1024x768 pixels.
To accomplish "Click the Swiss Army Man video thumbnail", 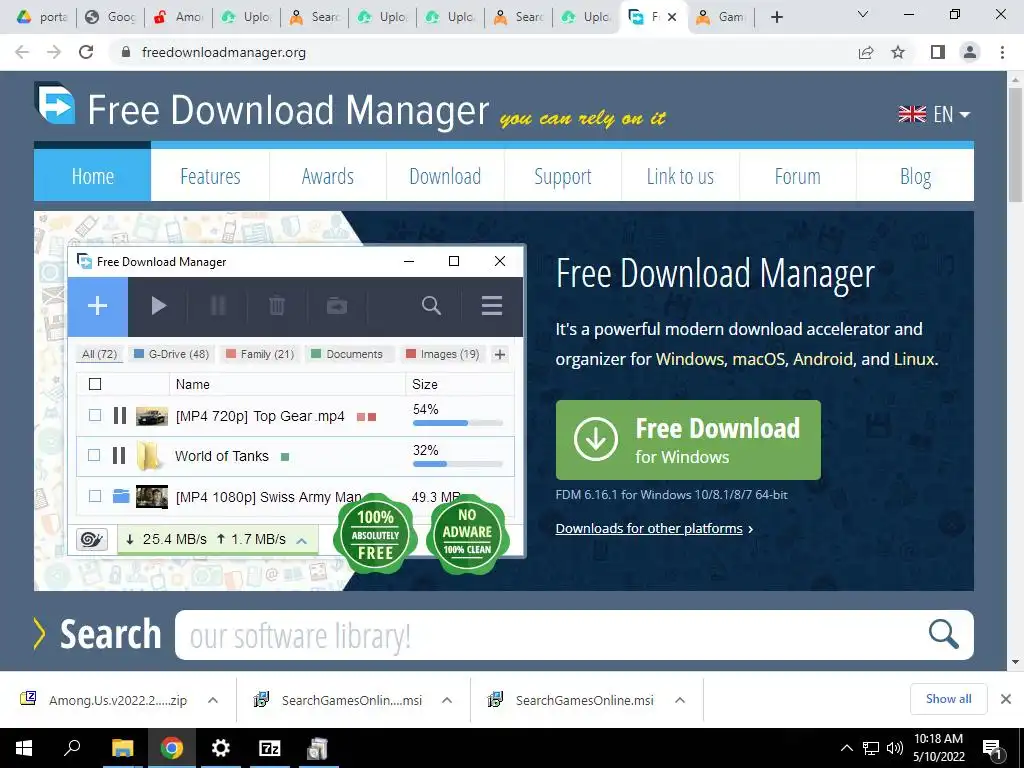I will [x=152, y=496].
